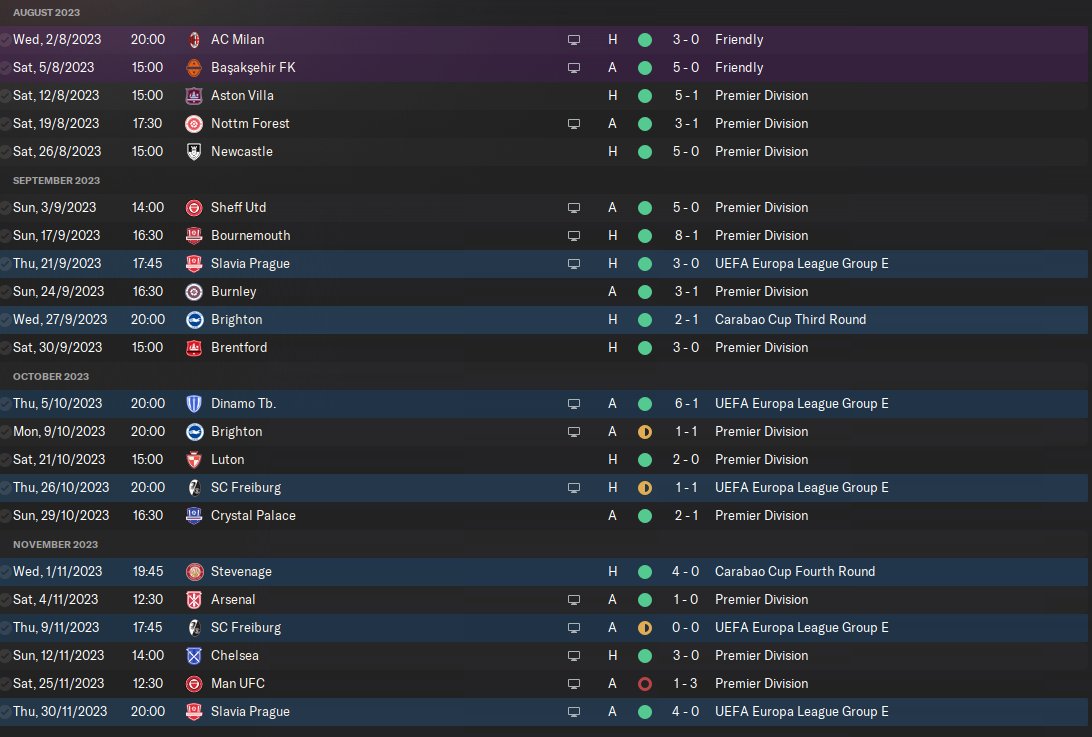Collapse the NOVEMBER 2023 section header
1092x737 pixels.
[55, 544]
